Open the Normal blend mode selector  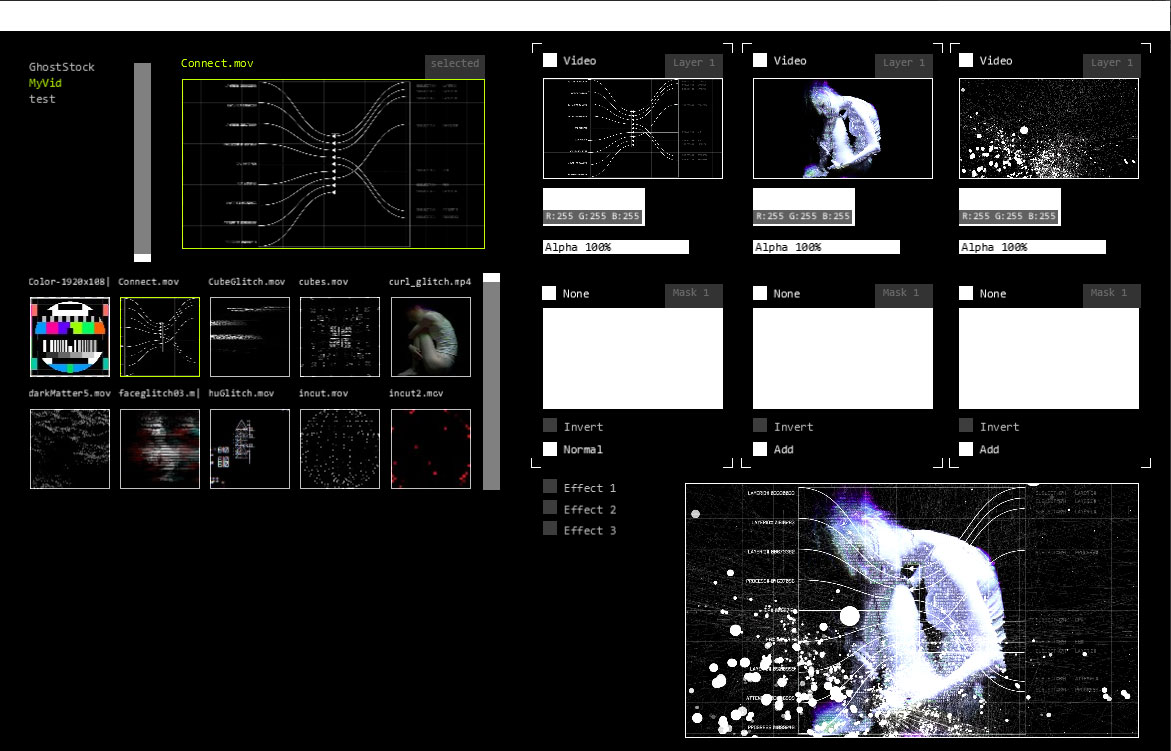point(550,449)
